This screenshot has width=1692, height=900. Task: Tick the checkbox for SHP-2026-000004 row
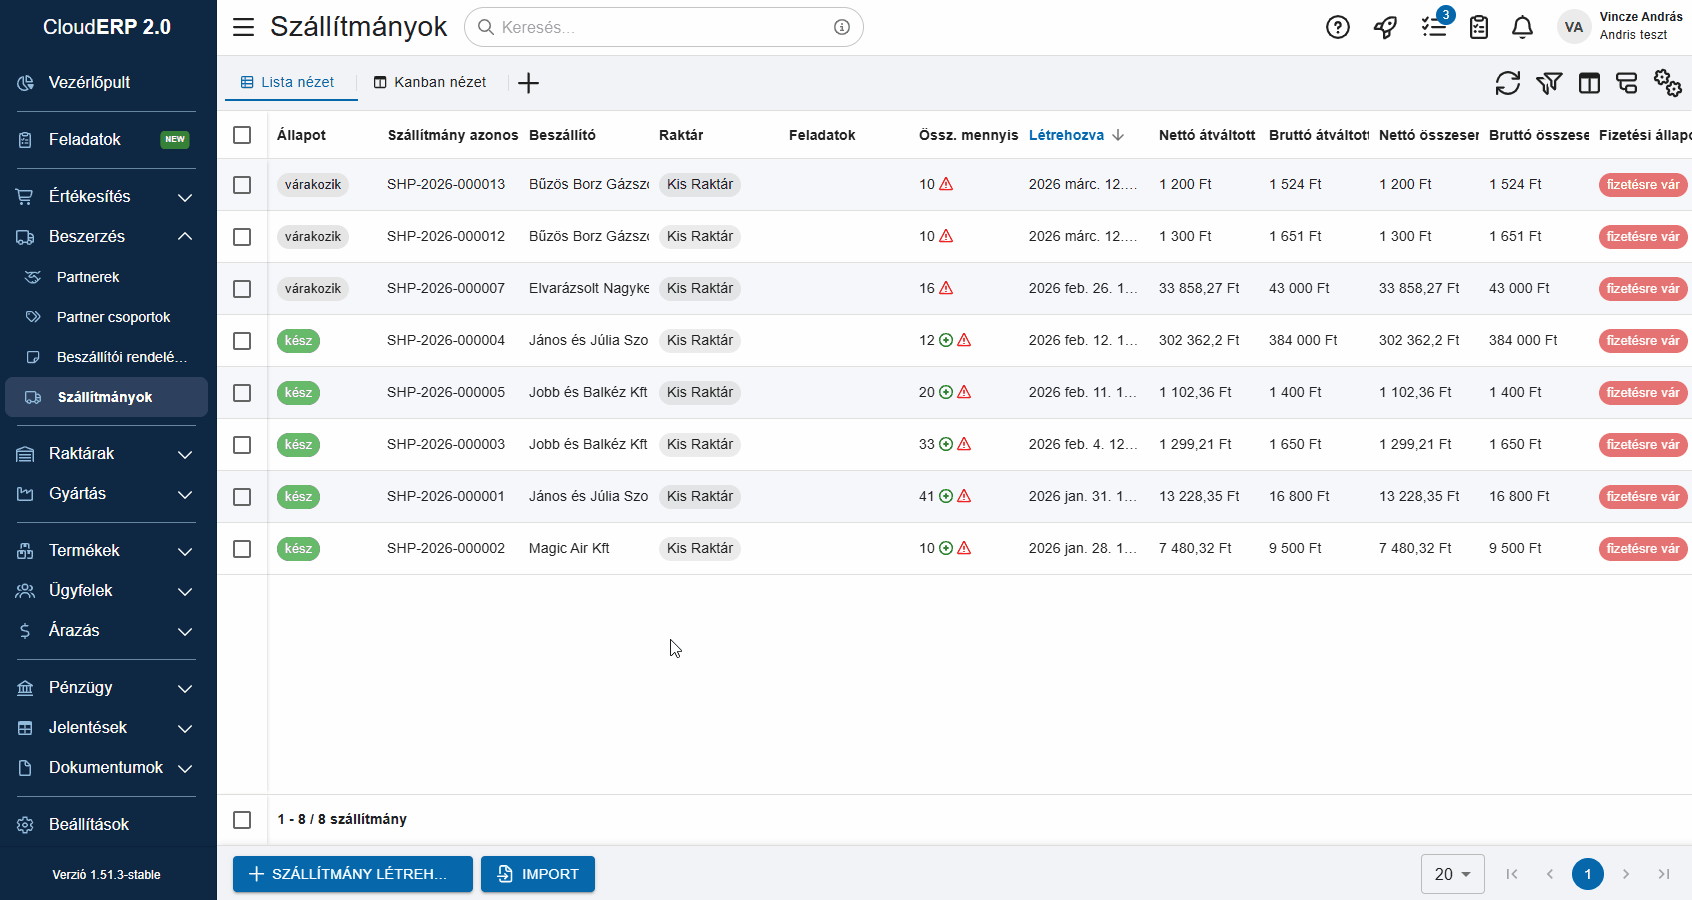tap(242, 341)
